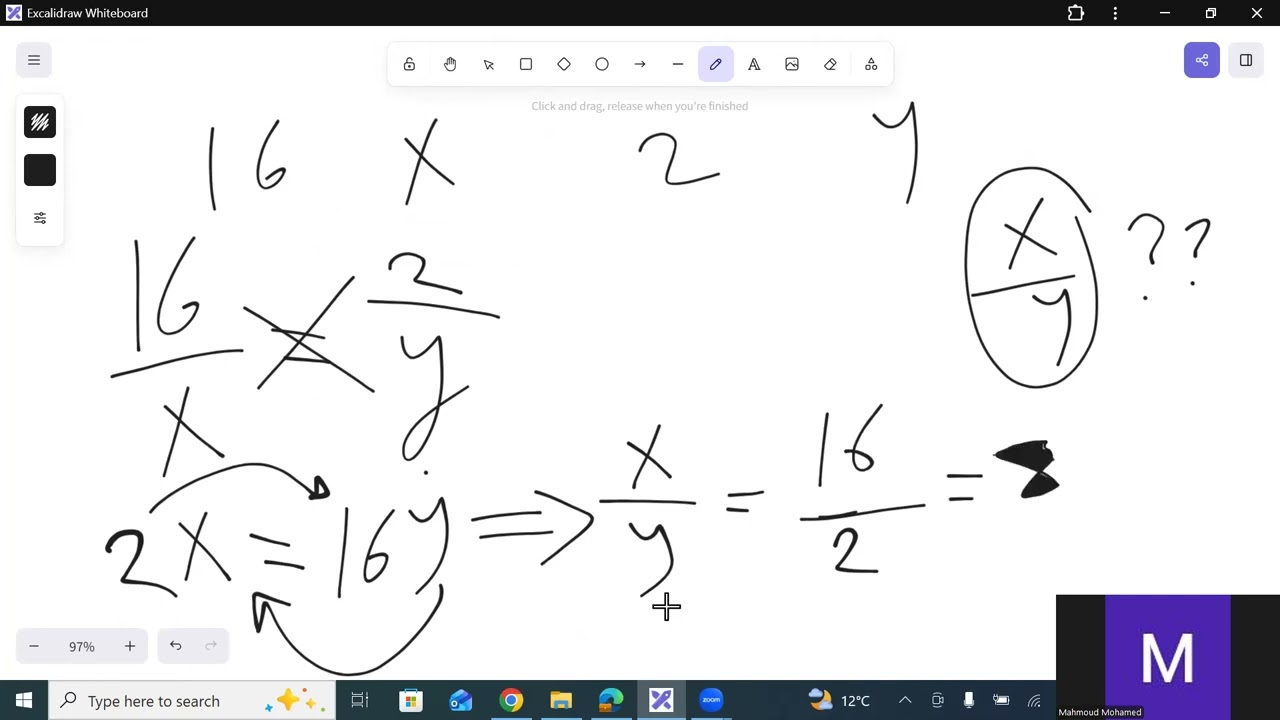
Task: Reset zoom by clicking 97%
Action: 82,646
